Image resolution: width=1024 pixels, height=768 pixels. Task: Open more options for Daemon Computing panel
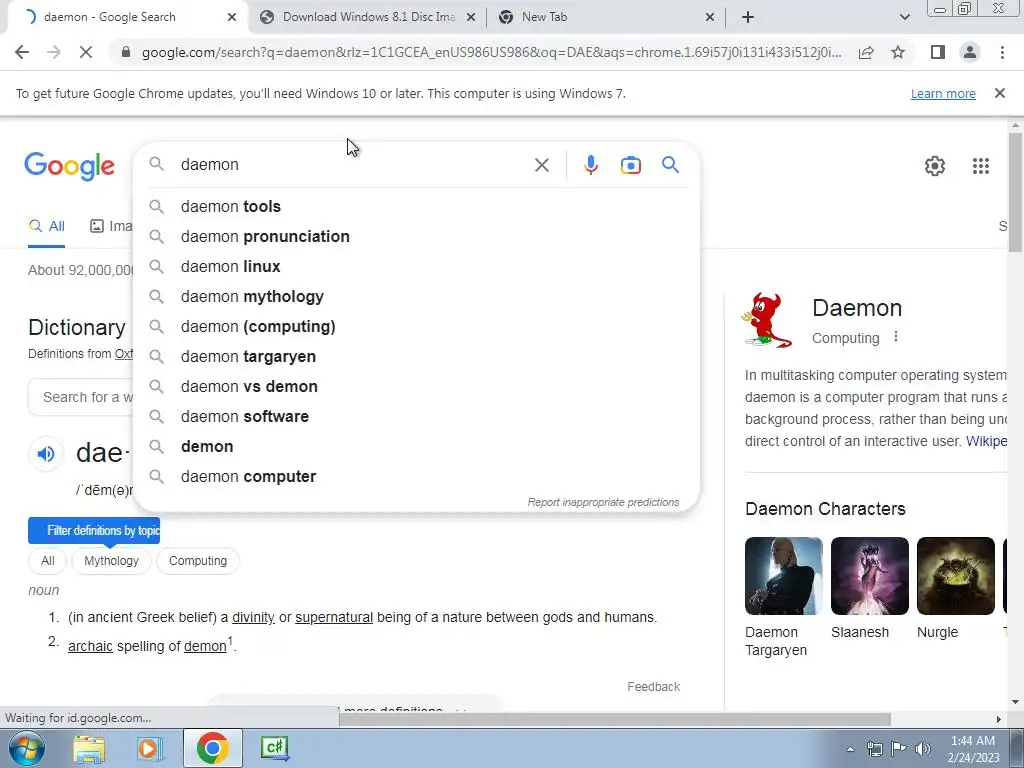(x=896, y=336)
